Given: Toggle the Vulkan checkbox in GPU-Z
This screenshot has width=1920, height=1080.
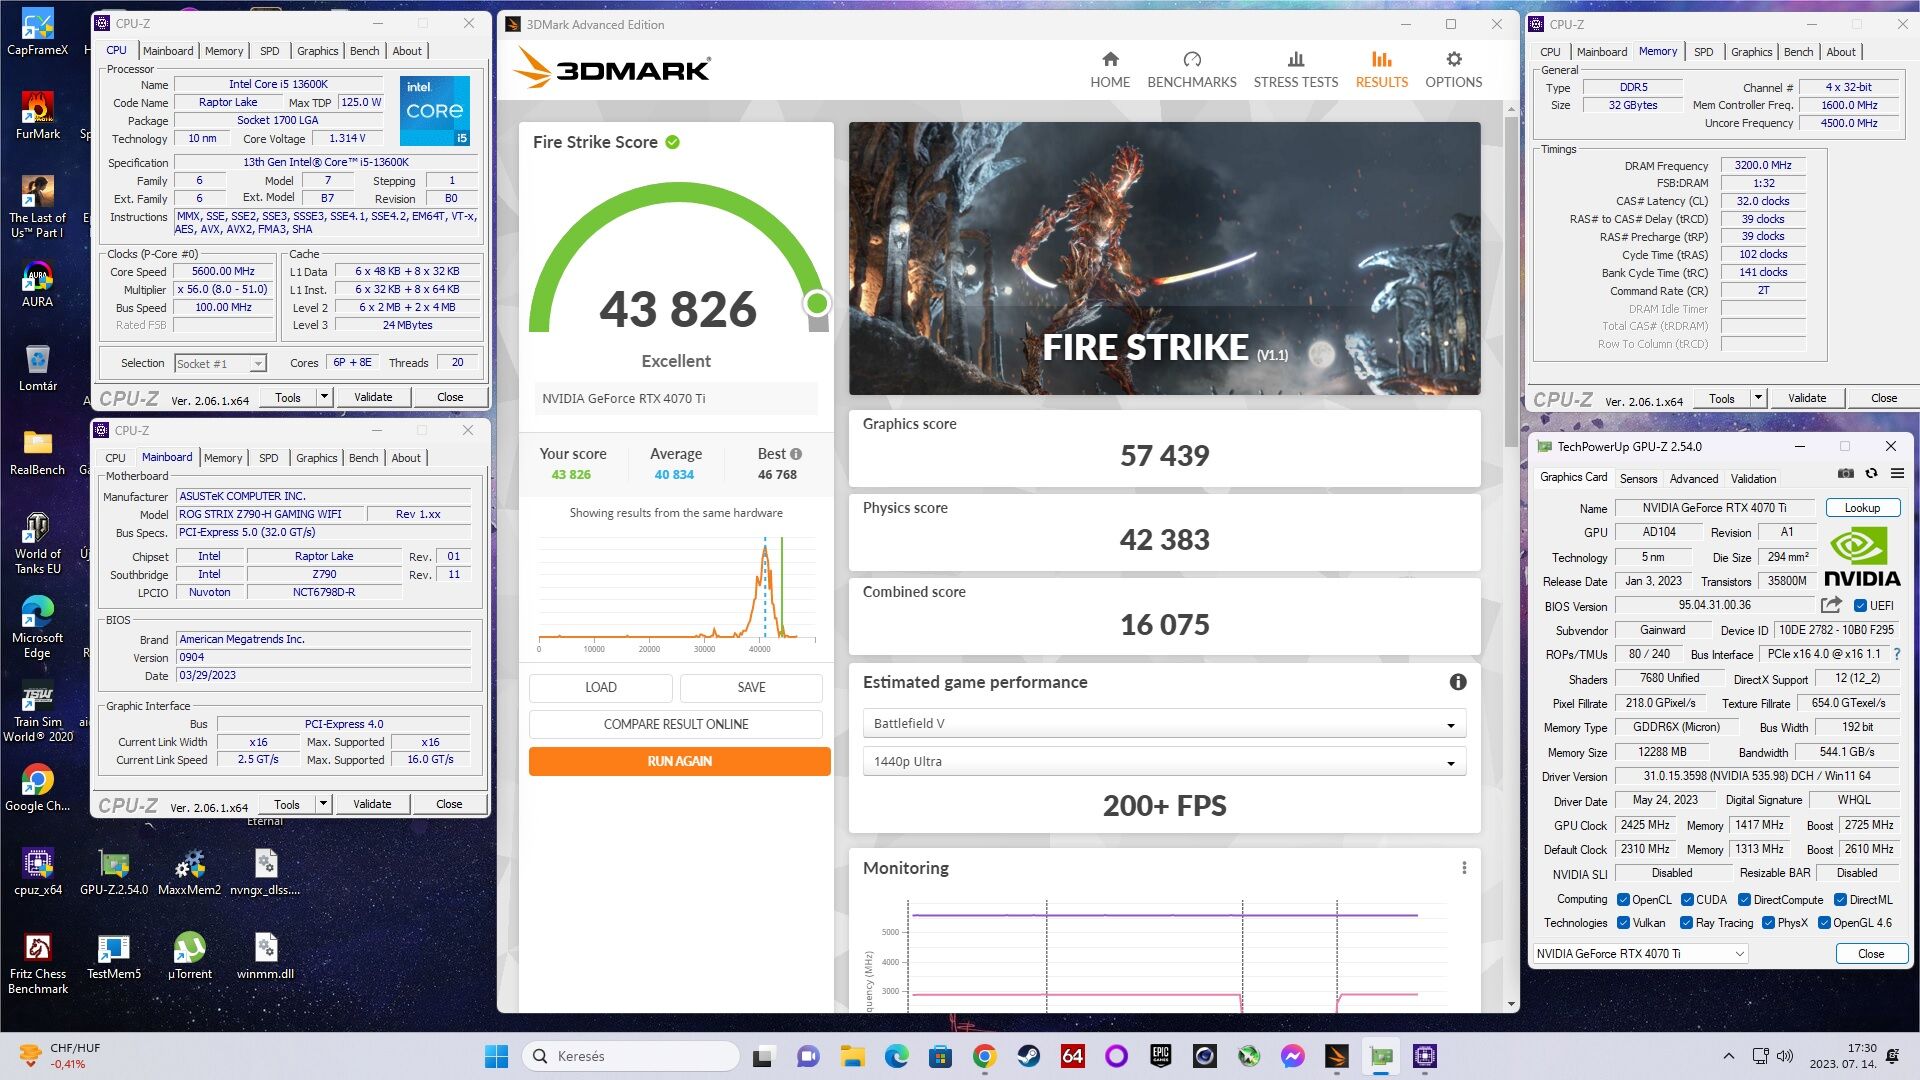Looking at the screenshot, I should point(1623,922).
